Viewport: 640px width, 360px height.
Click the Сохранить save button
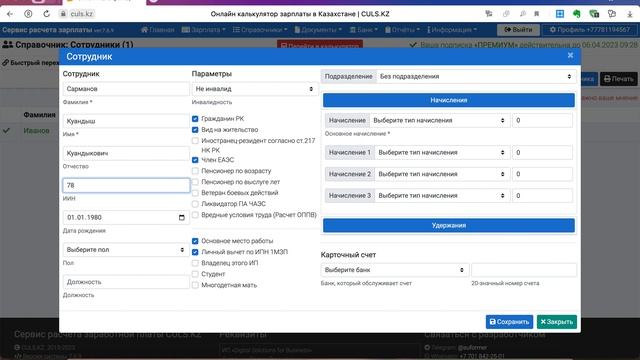(x=509, y=322)
